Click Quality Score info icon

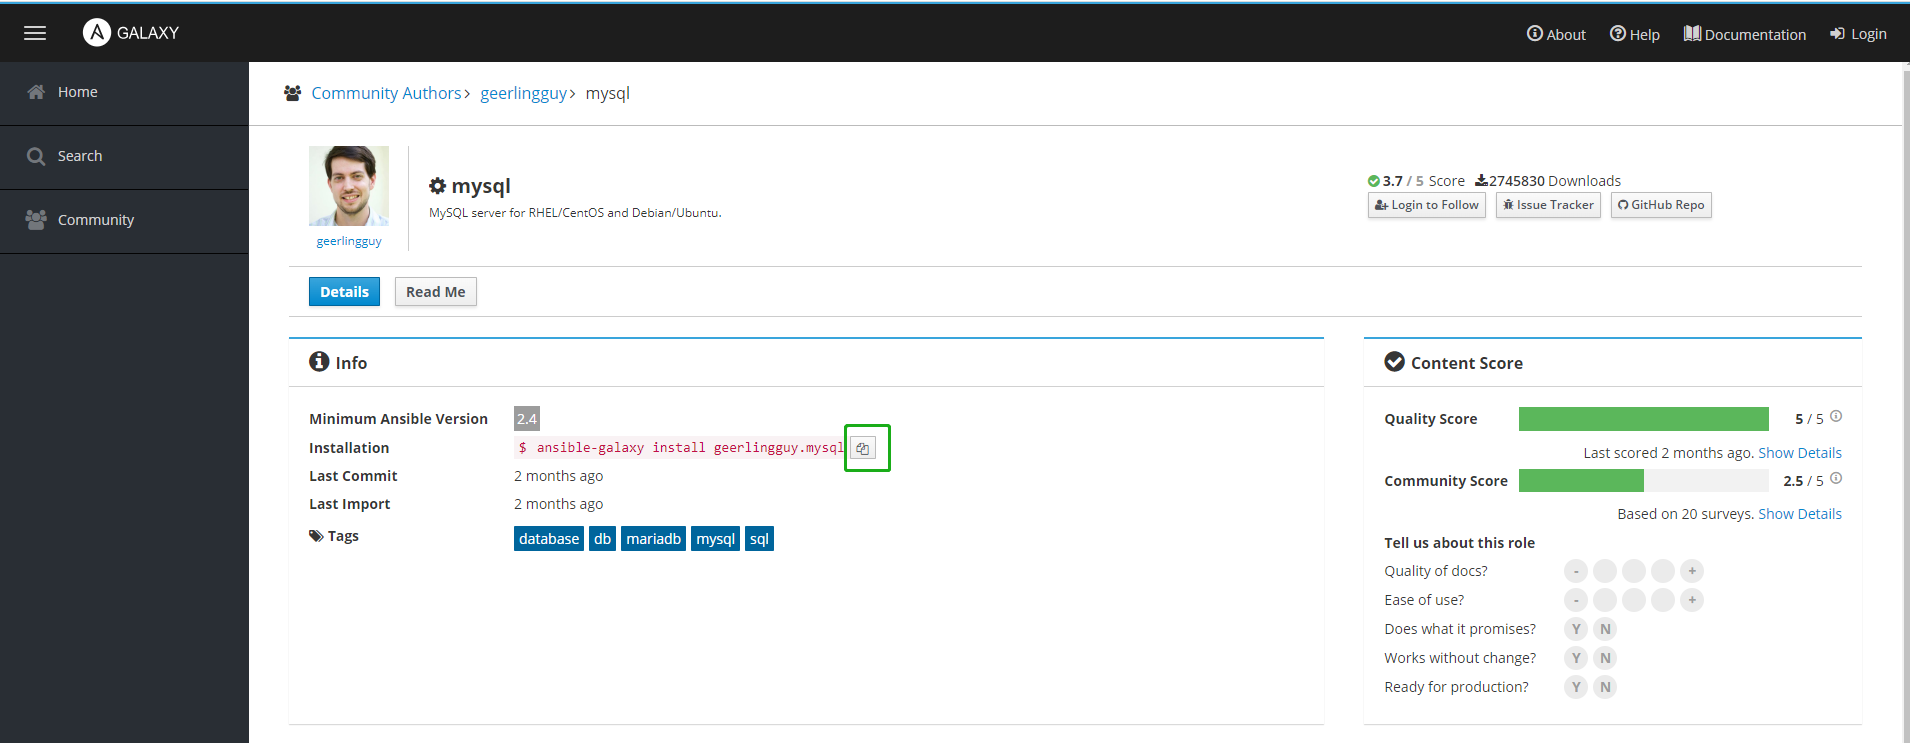click(x=1836, y=416)
